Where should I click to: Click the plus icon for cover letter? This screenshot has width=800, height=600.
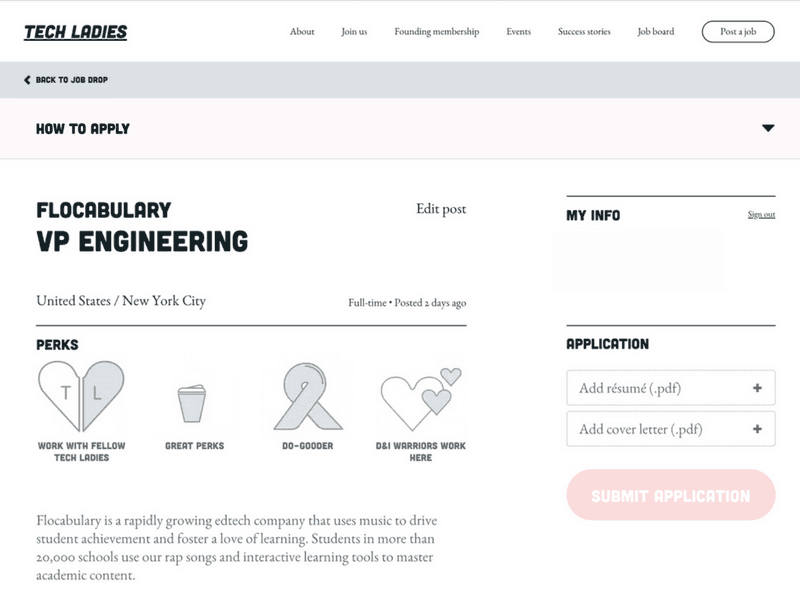click(757, 429)
